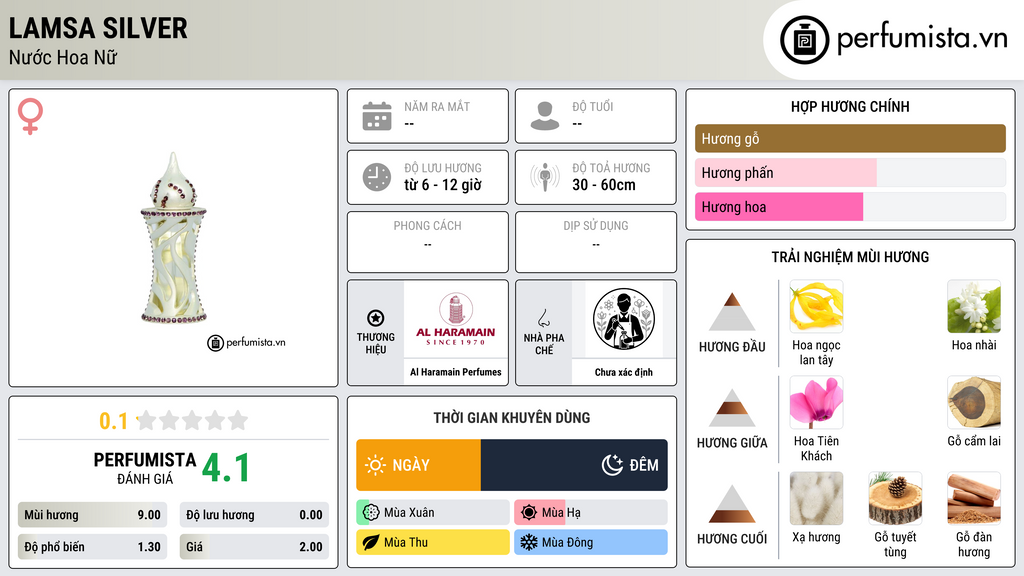This screenshot has height=576, width=1024.
Task: Click the Nước Hoa Nữ subtitle
Action: pyautogui.click(x=63, y=58)
